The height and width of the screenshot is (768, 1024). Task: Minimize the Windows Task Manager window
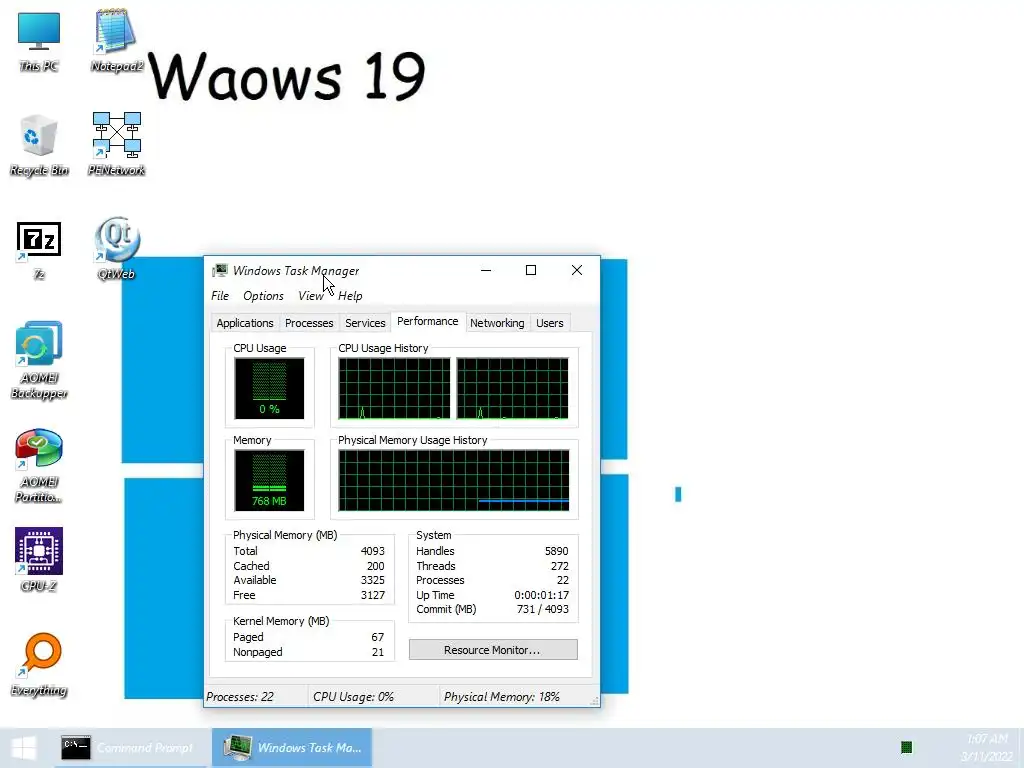[x=486, y=270]
